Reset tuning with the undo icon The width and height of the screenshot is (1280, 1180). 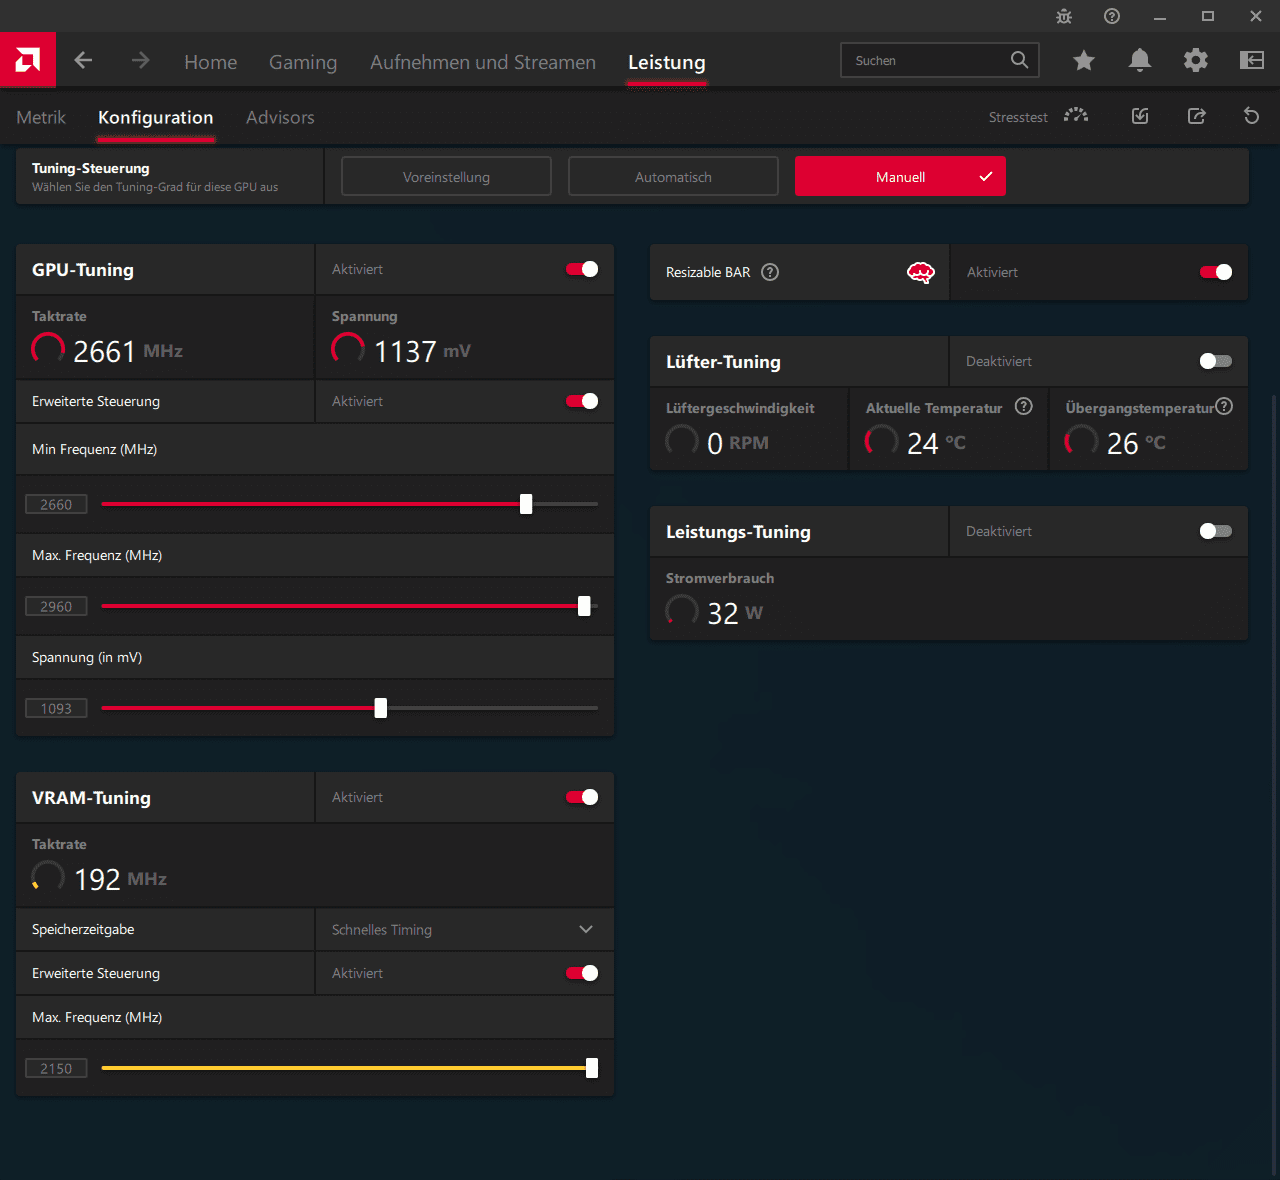point(1251,116)
